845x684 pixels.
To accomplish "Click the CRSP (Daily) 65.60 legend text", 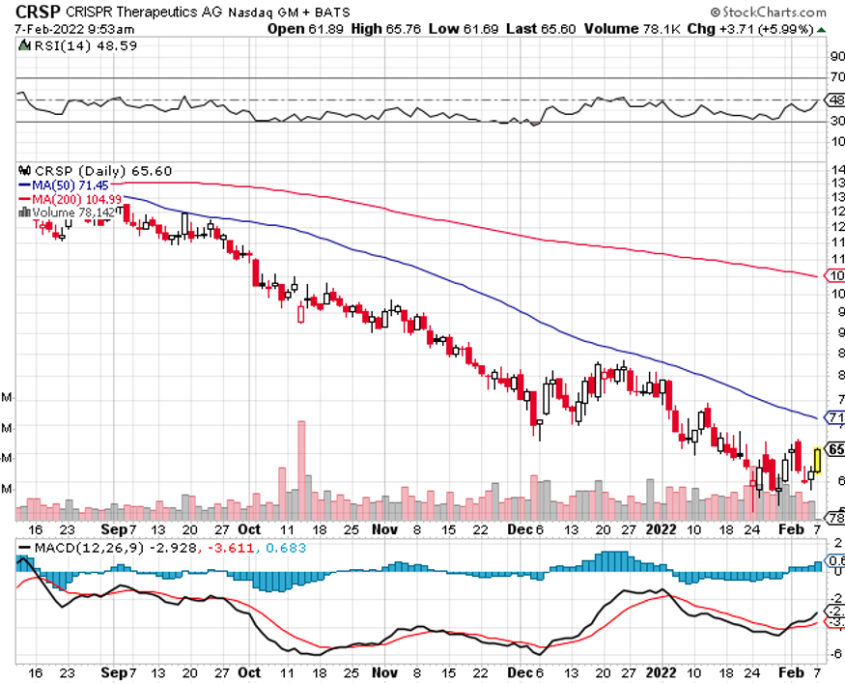I will (103, 171).
